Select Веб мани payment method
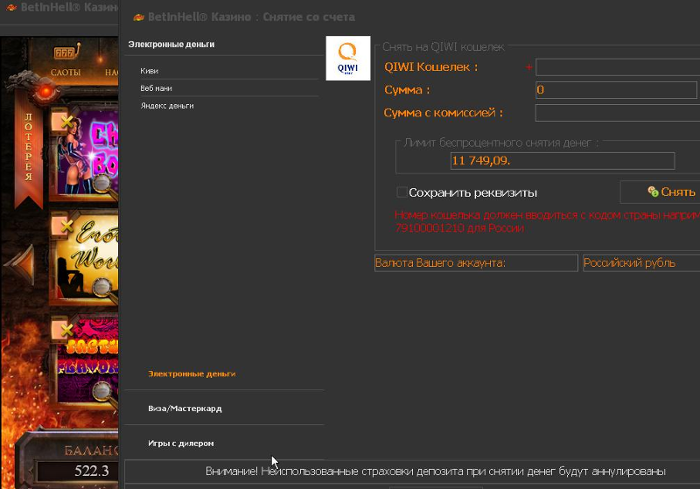Viewport: 700px width, 489px height. (156, 88)
